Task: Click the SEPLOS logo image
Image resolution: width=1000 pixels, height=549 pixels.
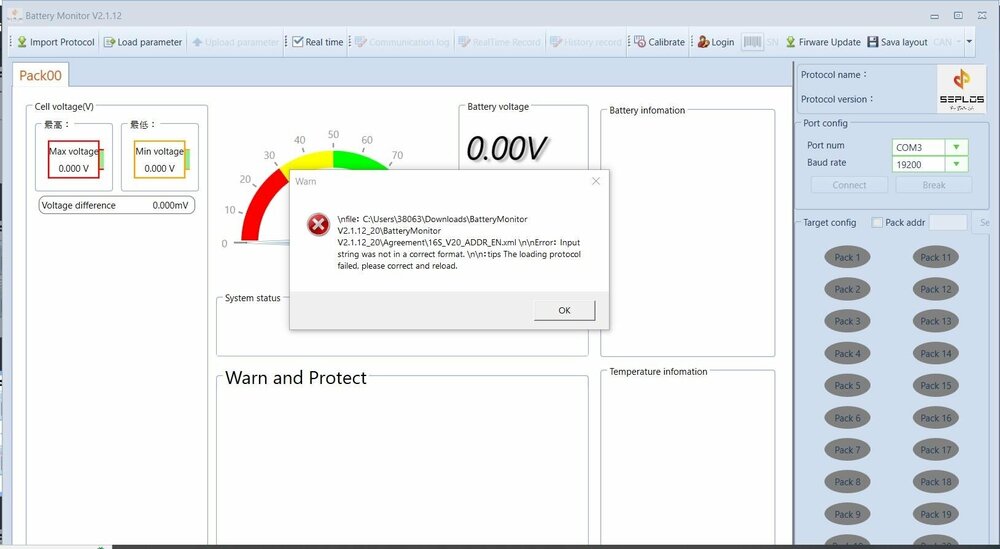Action: pyautogui.click(x=961, y=89)
